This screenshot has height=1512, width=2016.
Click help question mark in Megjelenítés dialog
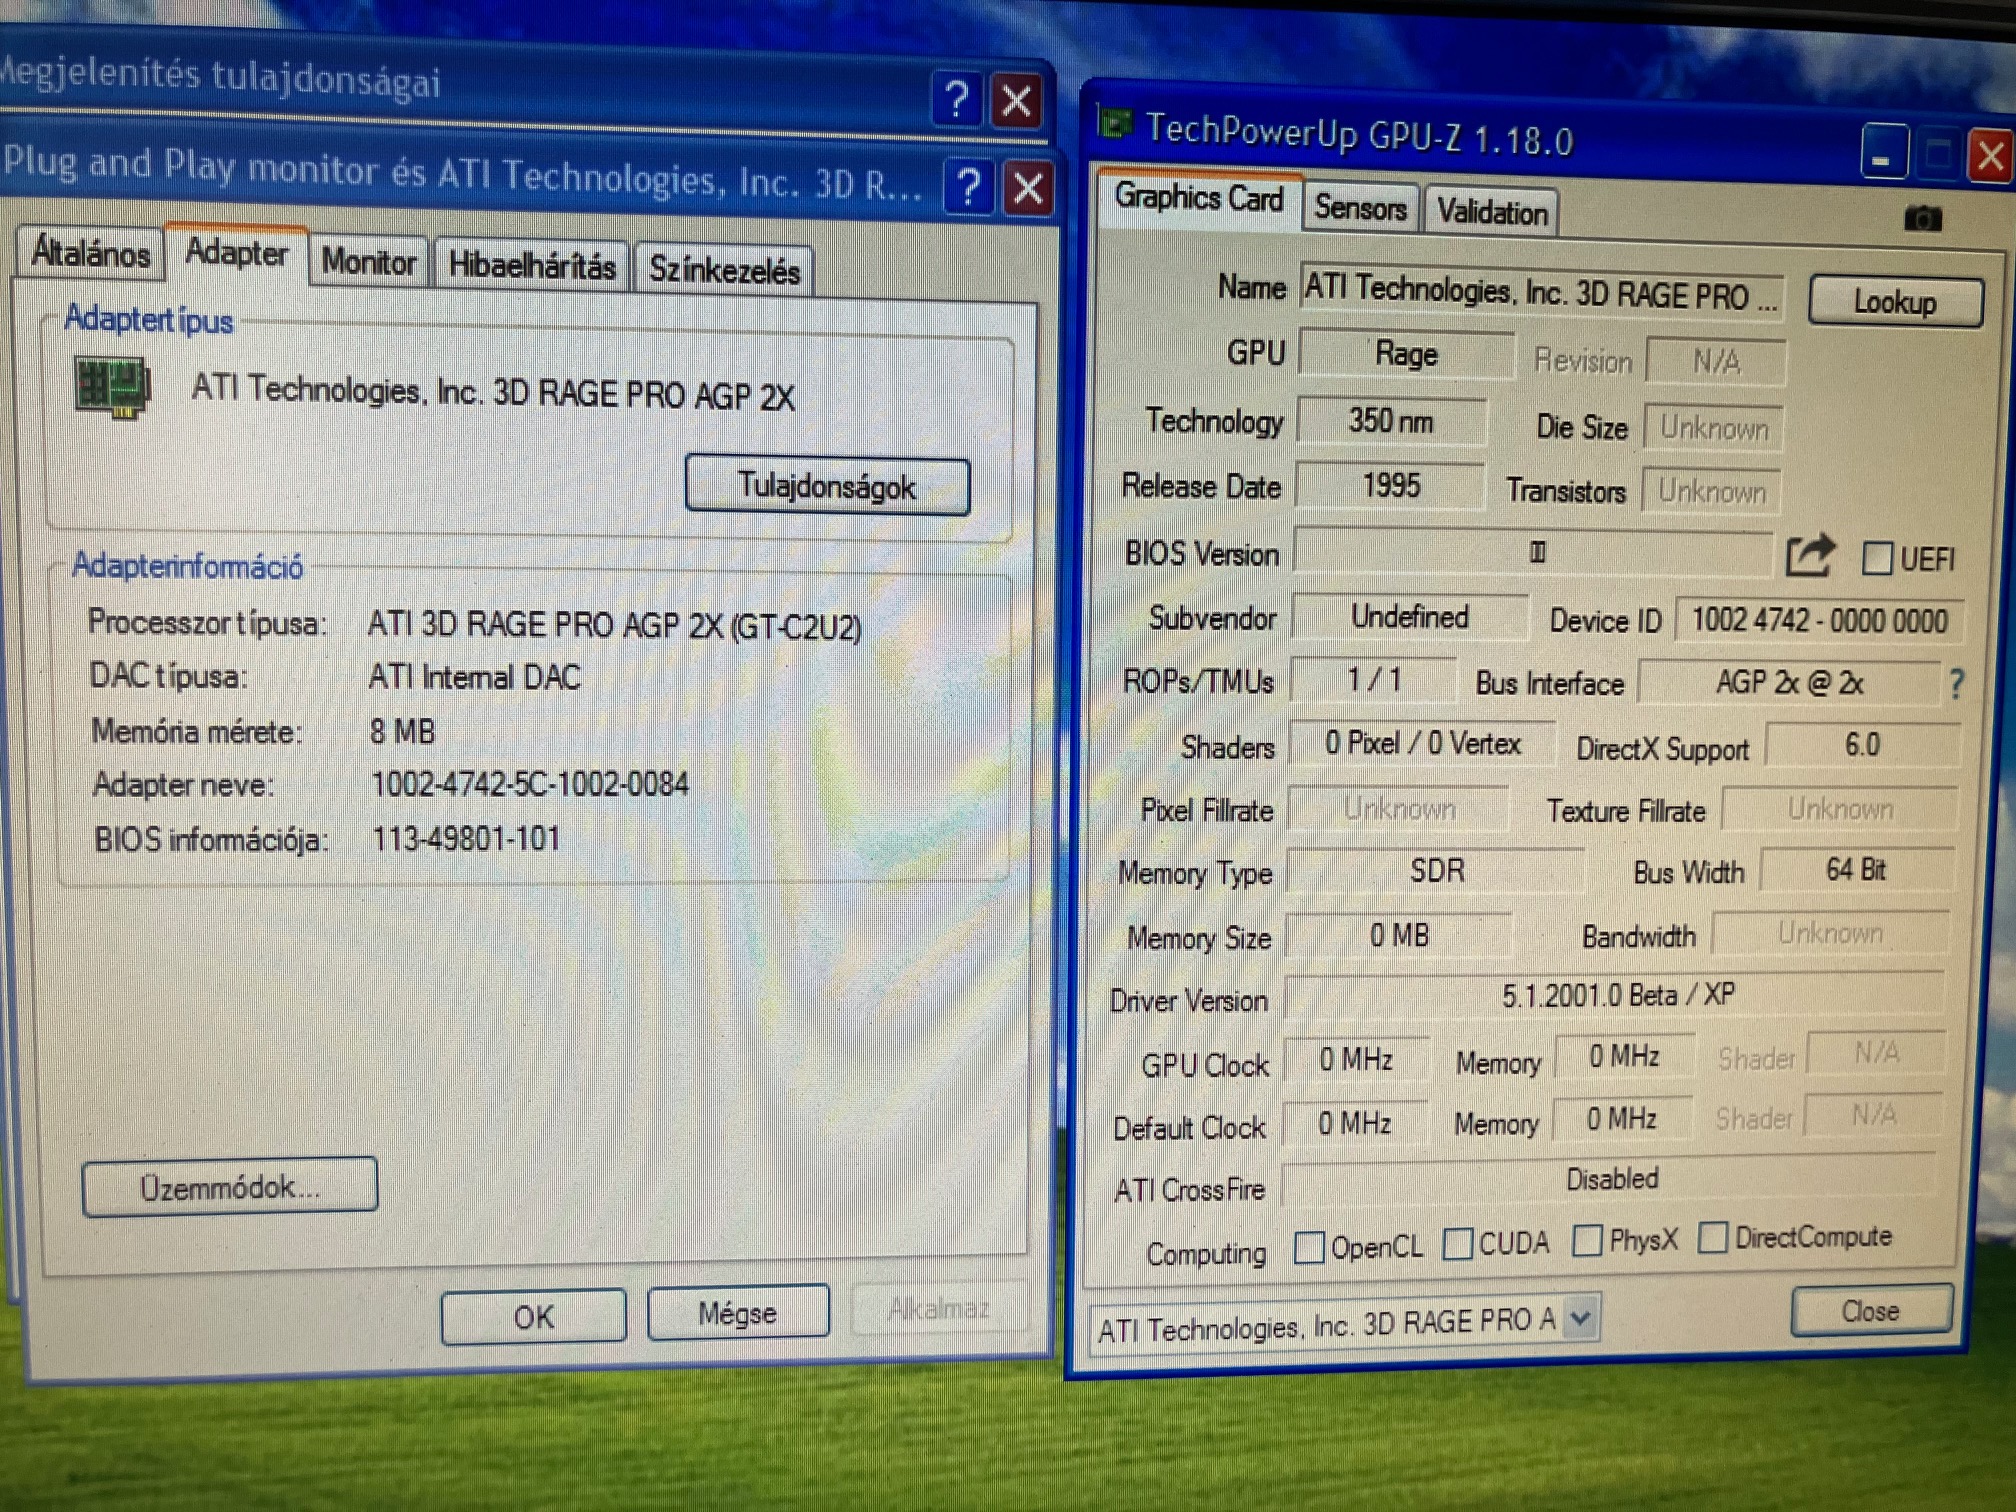tap(956, 99)
